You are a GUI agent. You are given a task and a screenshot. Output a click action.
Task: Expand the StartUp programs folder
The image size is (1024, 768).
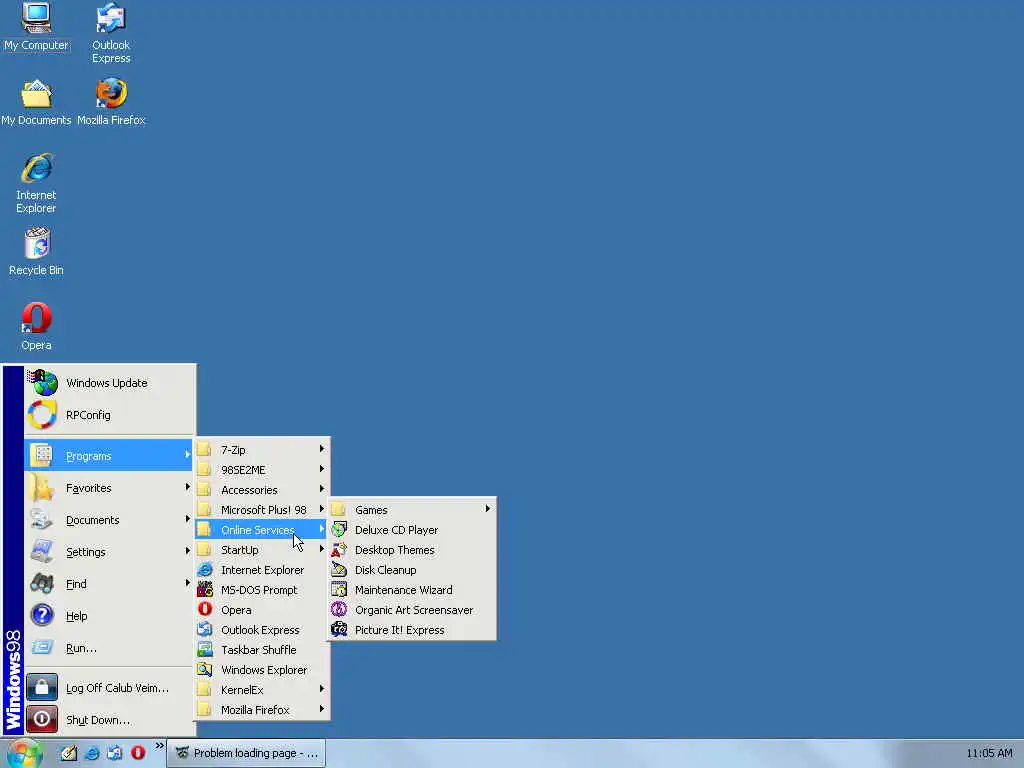point(262,550)
